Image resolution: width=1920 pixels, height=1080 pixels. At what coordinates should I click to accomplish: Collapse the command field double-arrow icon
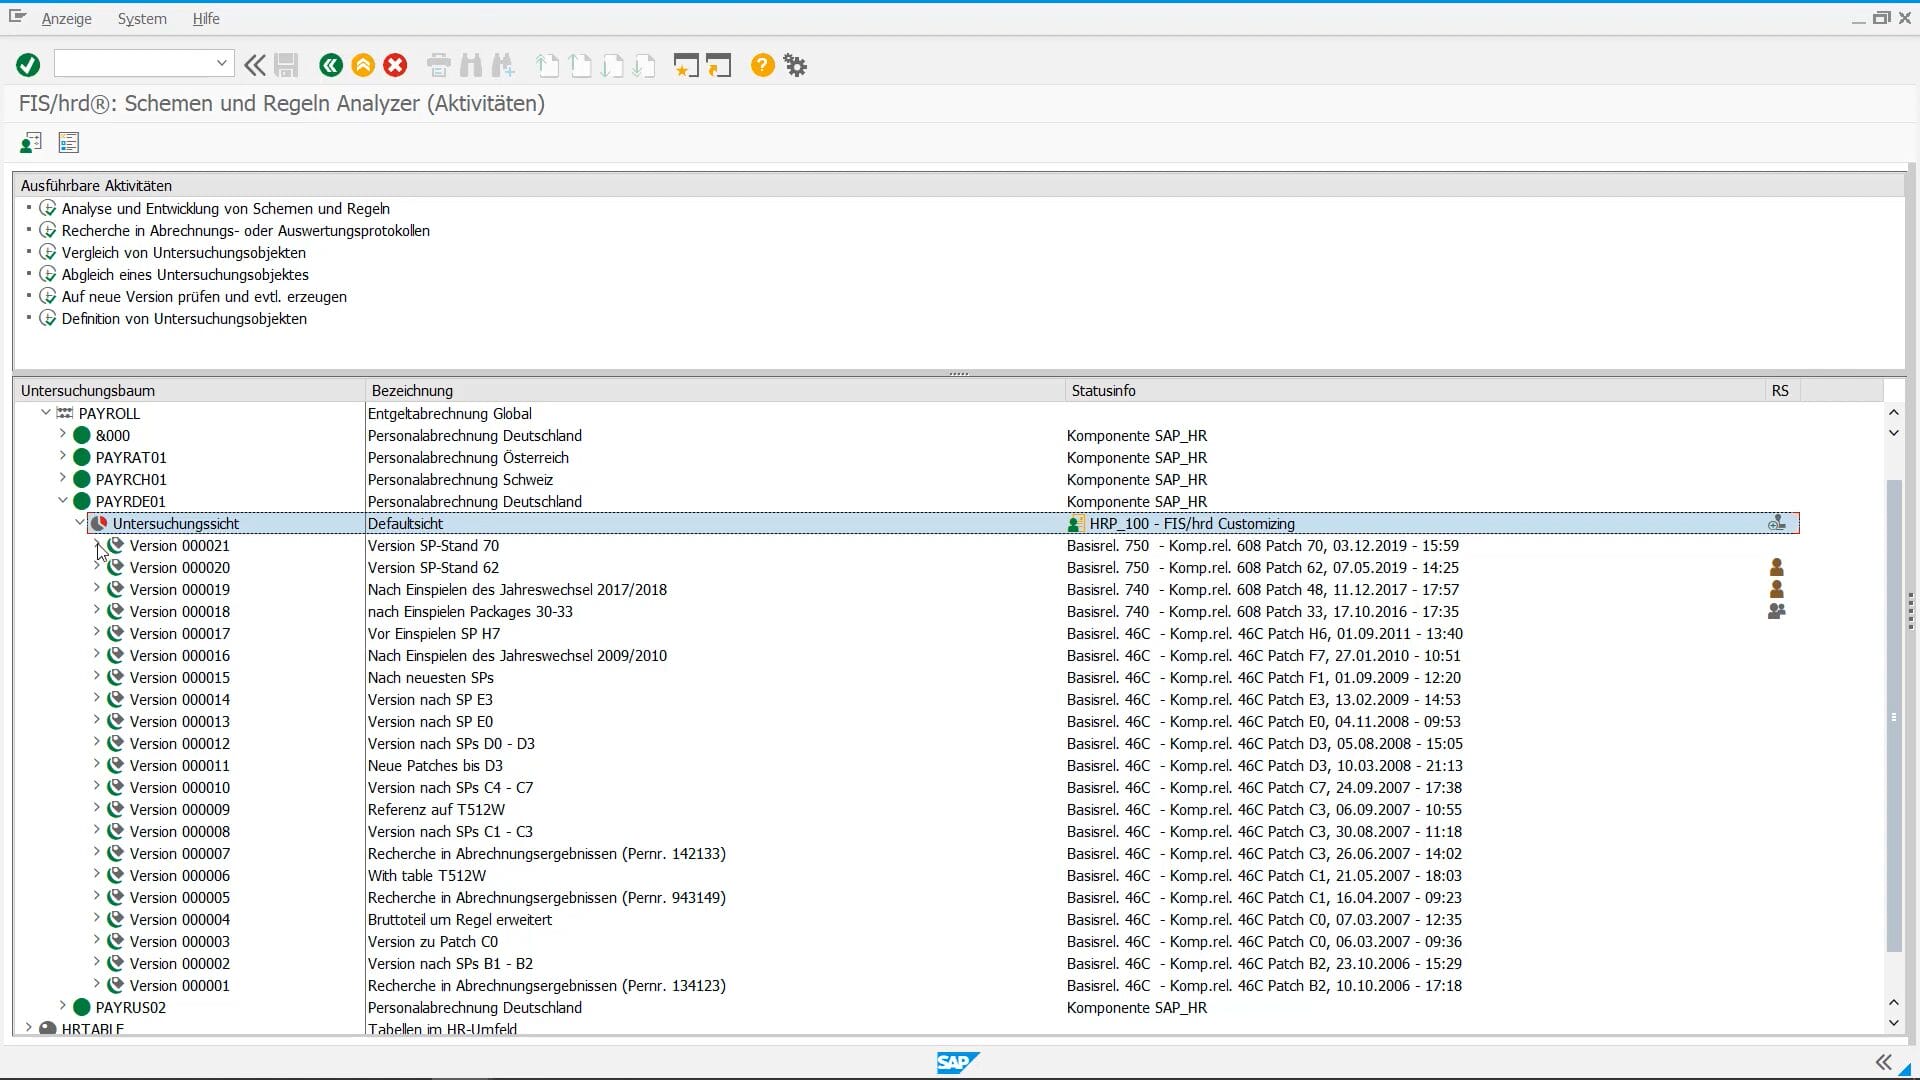255,65
